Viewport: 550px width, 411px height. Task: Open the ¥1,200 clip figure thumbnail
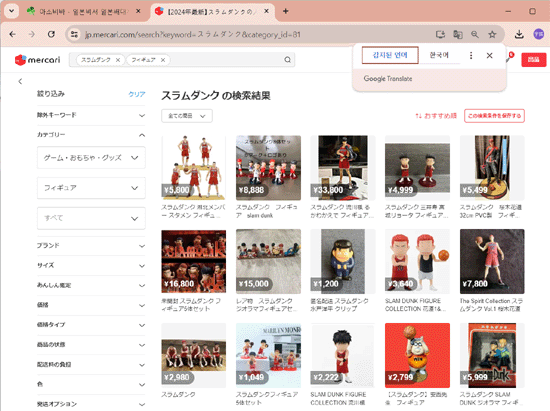point(343,262)
